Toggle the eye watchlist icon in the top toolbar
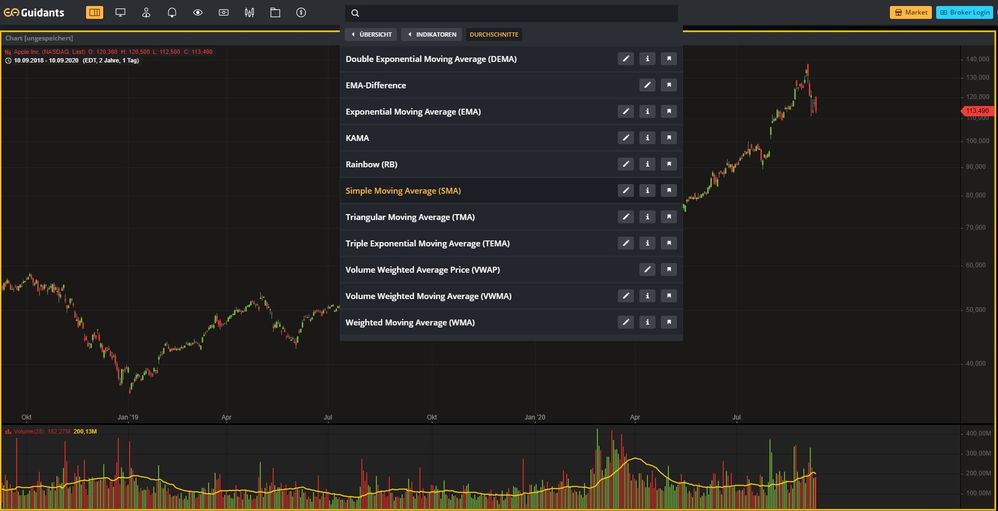Image resolution: width=998 pixels, height=511 pixels. coord(198,13)
